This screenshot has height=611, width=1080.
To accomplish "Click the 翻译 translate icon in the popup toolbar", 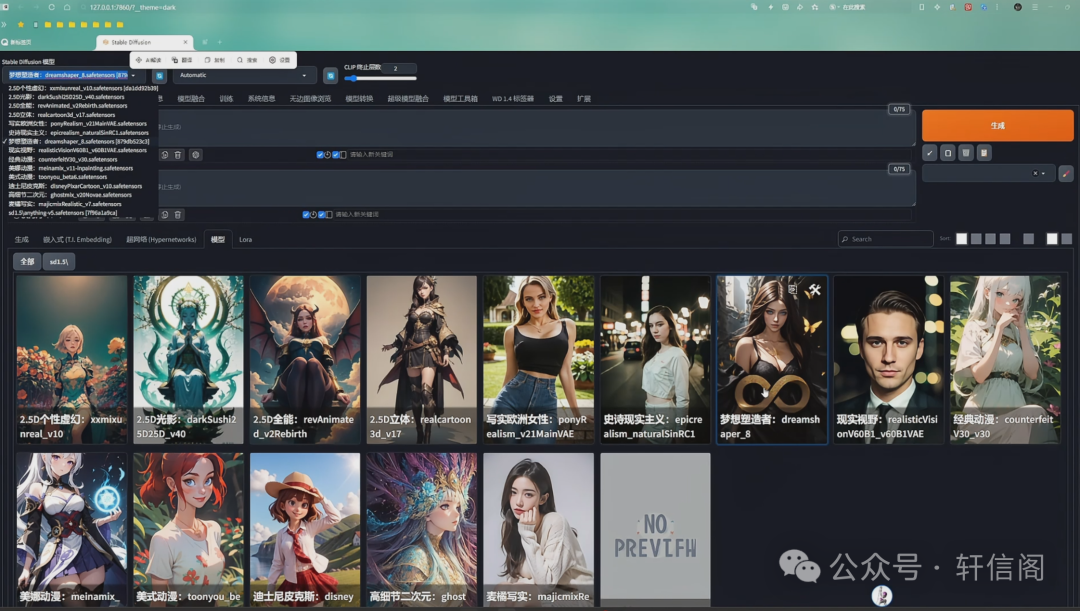I will pyautogui.click(x=182, y=60).
